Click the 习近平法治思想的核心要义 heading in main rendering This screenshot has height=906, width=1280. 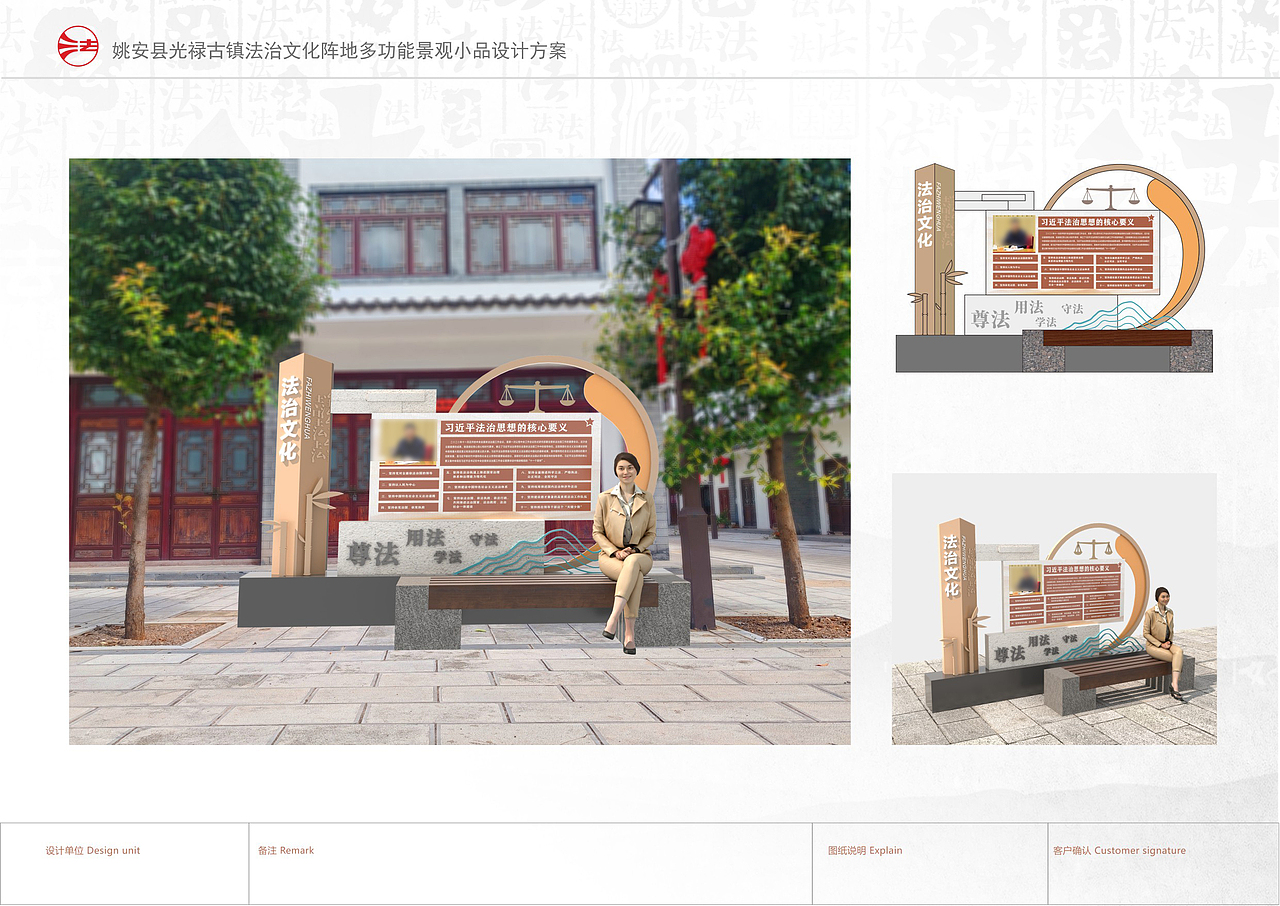click(x=506, y=427)
